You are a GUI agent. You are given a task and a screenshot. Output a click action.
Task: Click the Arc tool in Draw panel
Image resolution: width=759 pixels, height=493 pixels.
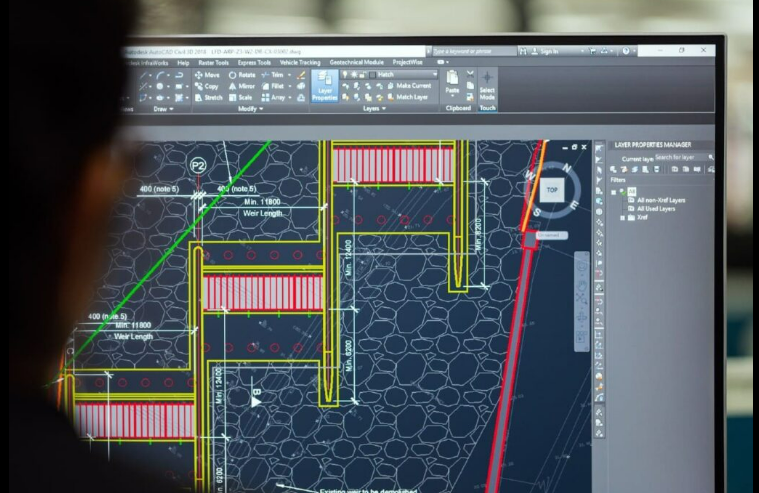[x=160, y=75]
